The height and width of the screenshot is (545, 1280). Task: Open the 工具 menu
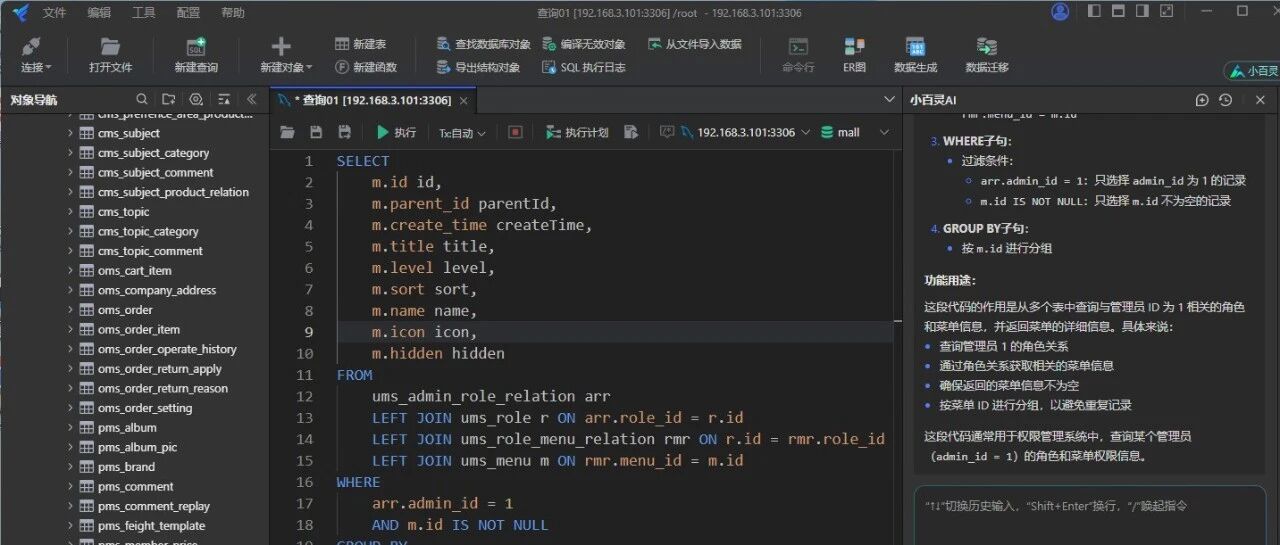[144, 13]
